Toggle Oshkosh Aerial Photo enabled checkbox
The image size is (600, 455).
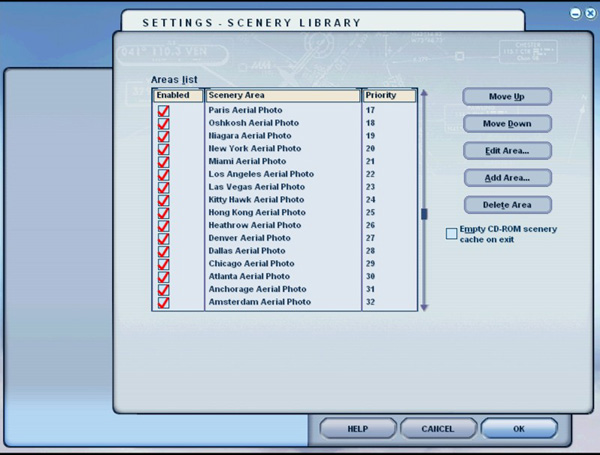point(163,124)
